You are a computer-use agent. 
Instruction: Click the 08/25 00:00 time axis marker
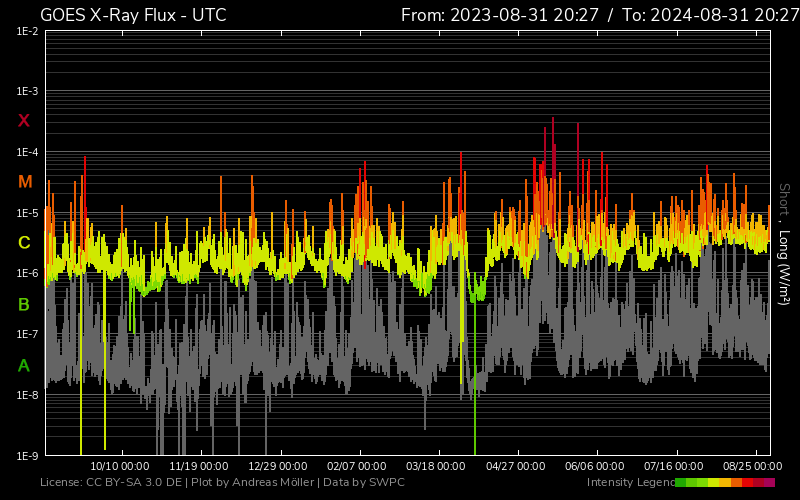(753, 466)
